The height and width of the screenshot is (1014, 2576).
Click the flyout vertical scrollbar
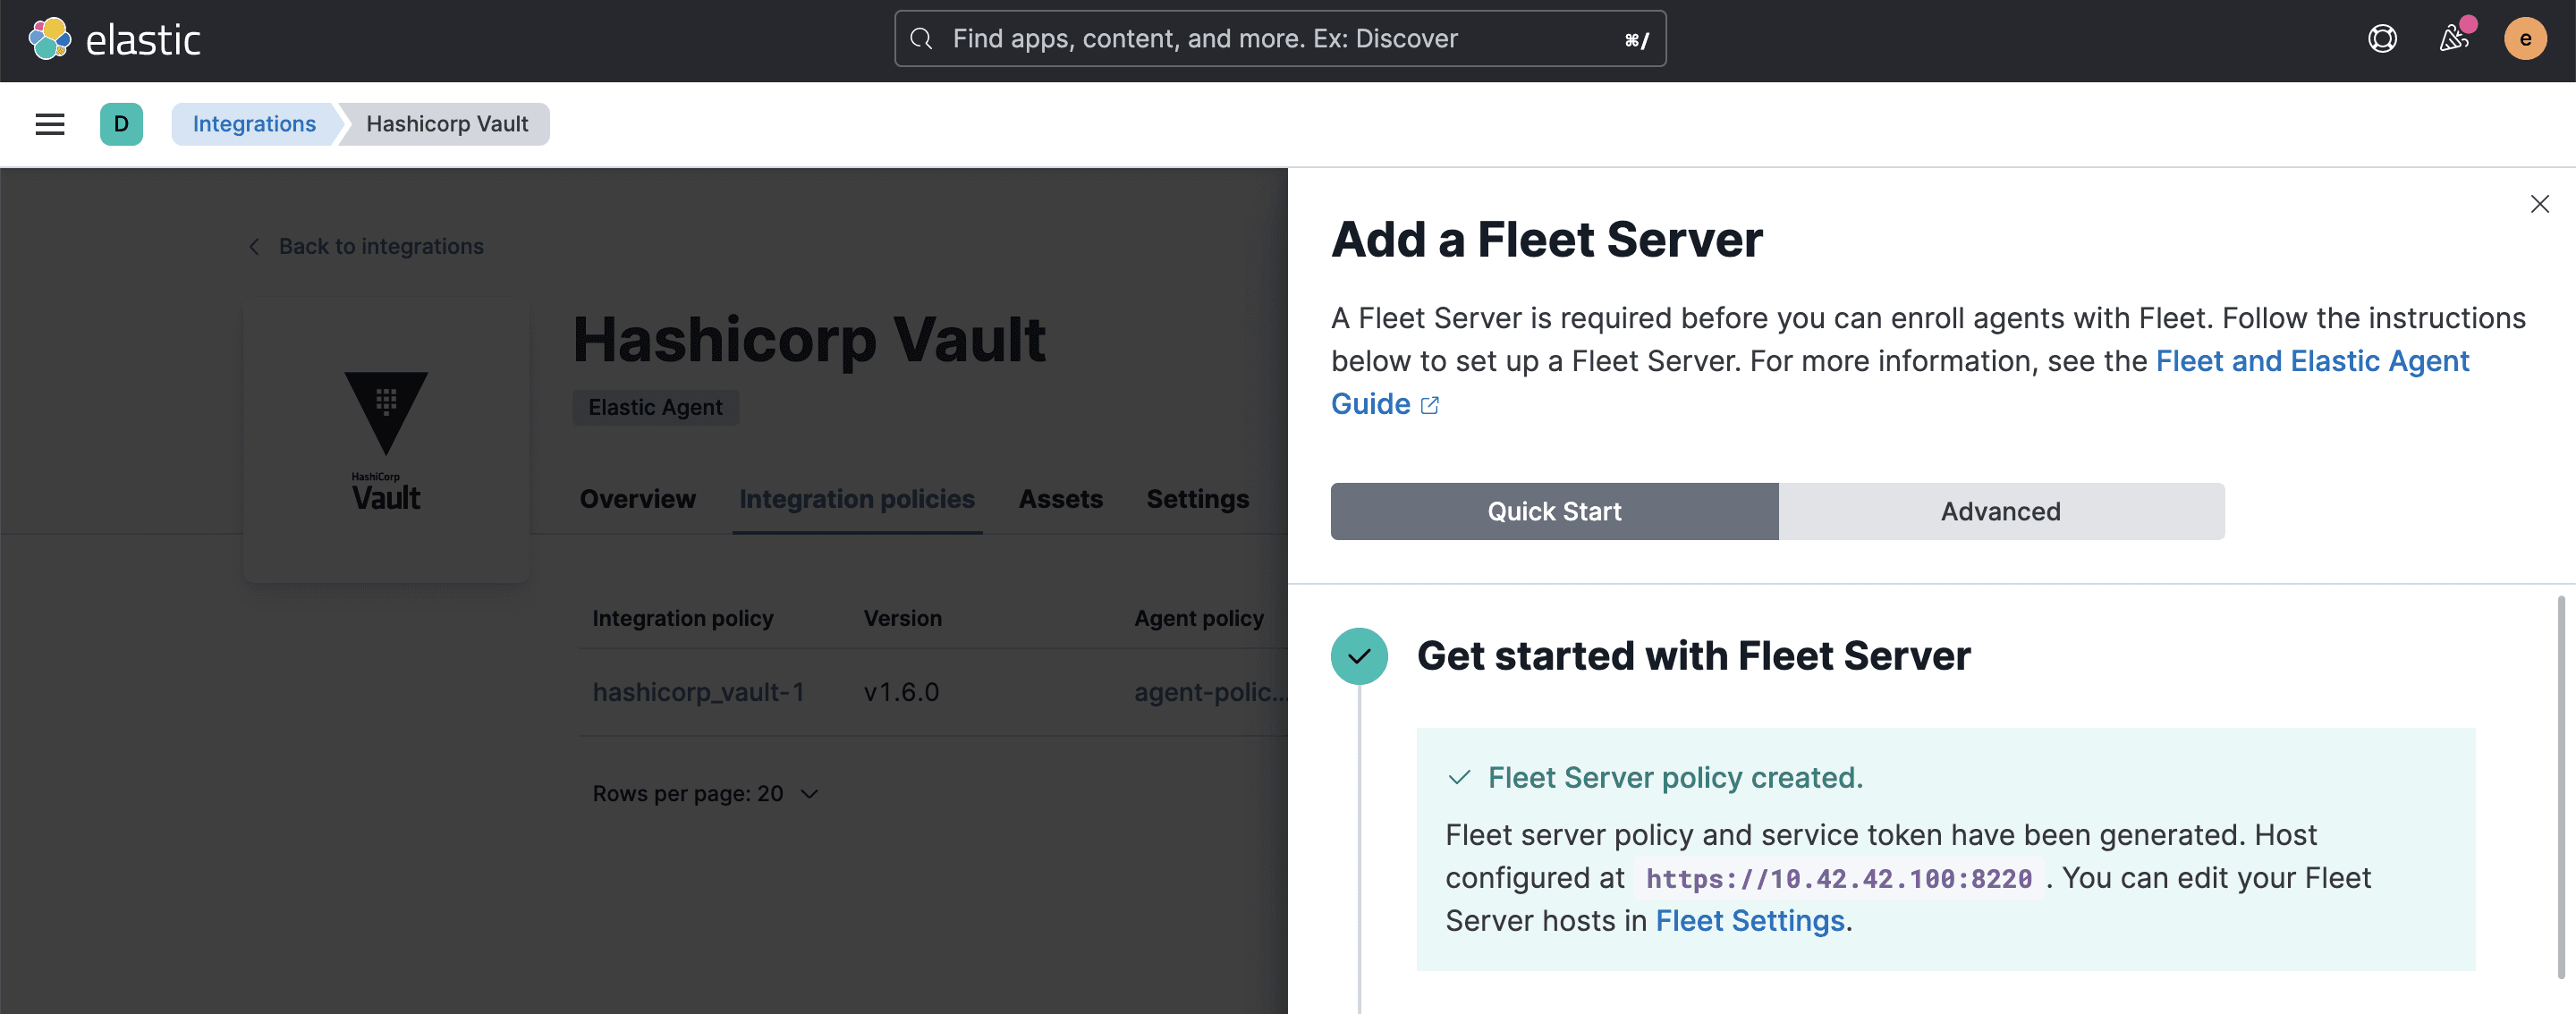(2560, 786)
